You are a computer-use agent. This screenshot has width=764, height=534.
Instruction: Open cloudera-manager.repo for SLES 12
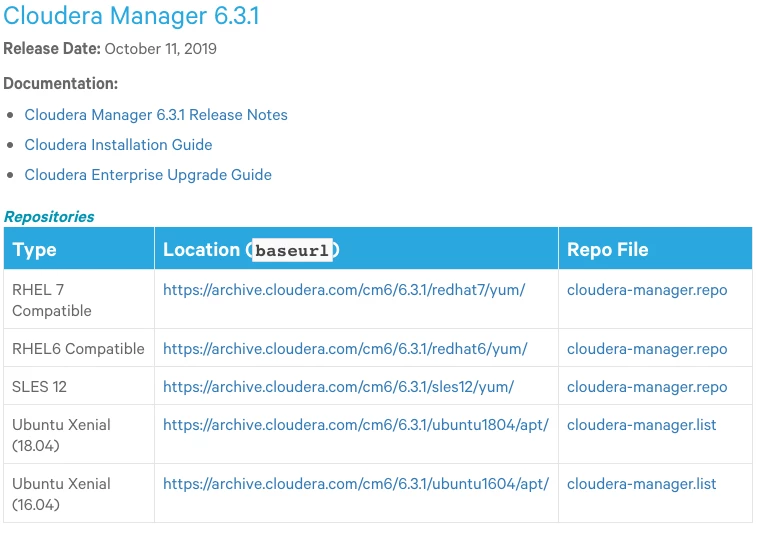(x=647, y=387)
